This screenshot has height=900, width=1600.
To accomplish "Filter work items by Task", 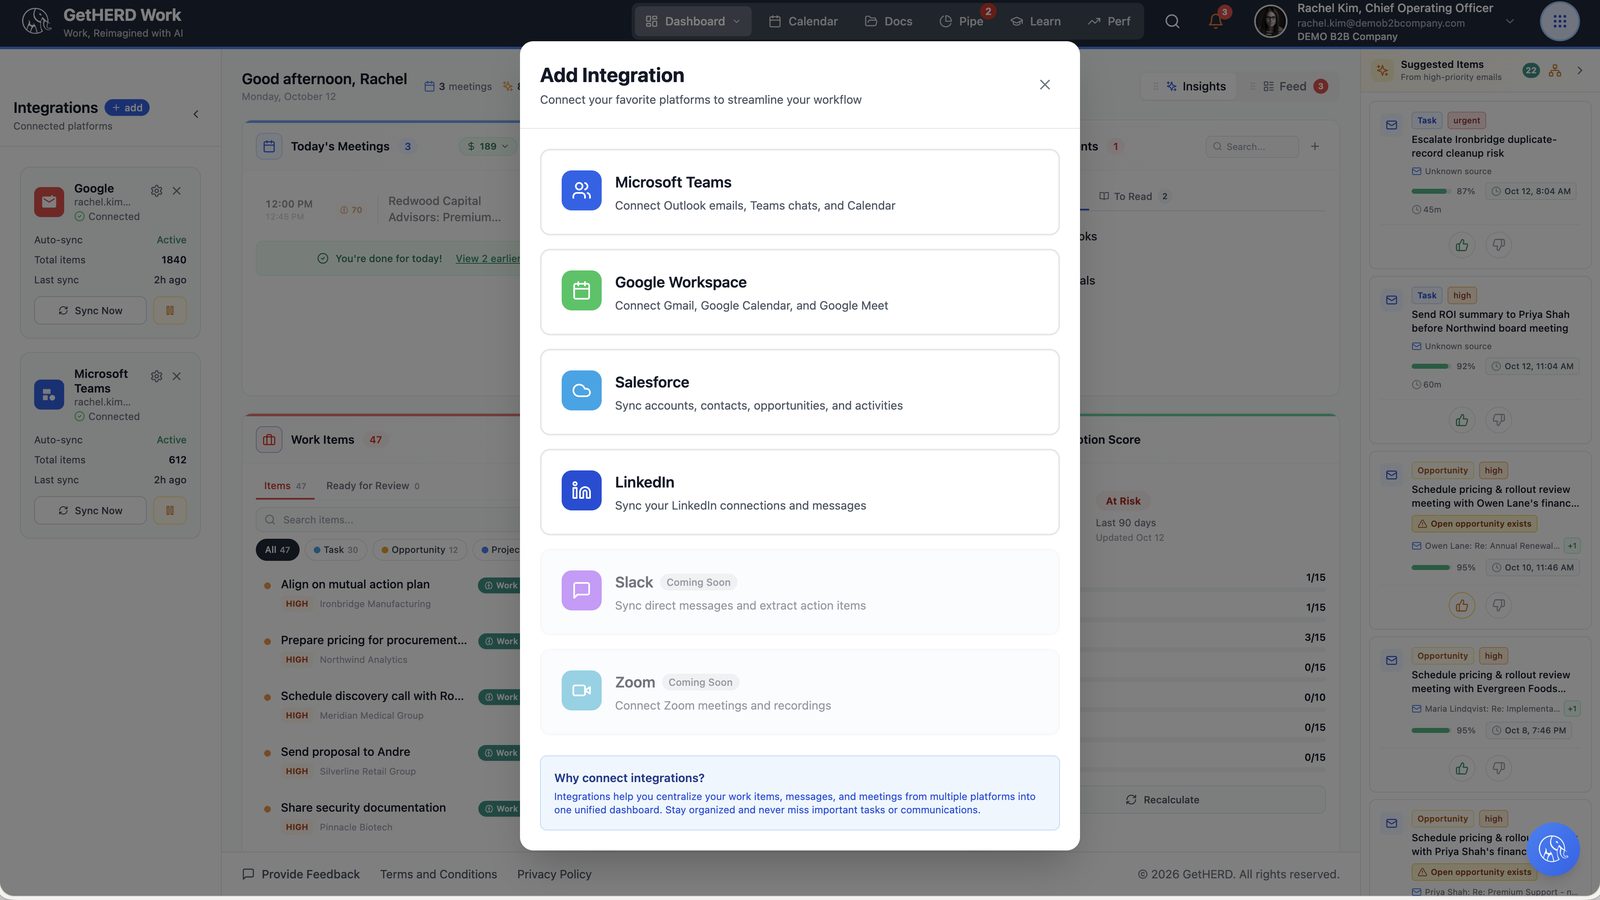I will pos(335,550).
